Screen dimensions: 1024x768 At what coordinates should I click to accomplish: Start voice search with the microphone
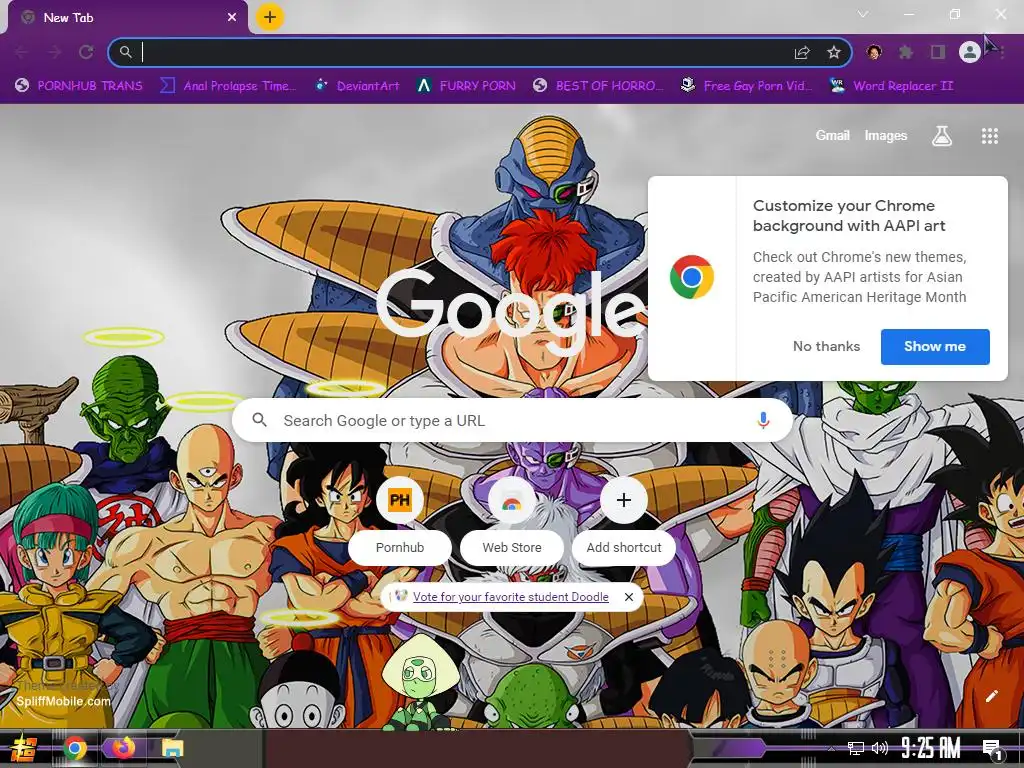pyautogui.click(x=763, y=420)
